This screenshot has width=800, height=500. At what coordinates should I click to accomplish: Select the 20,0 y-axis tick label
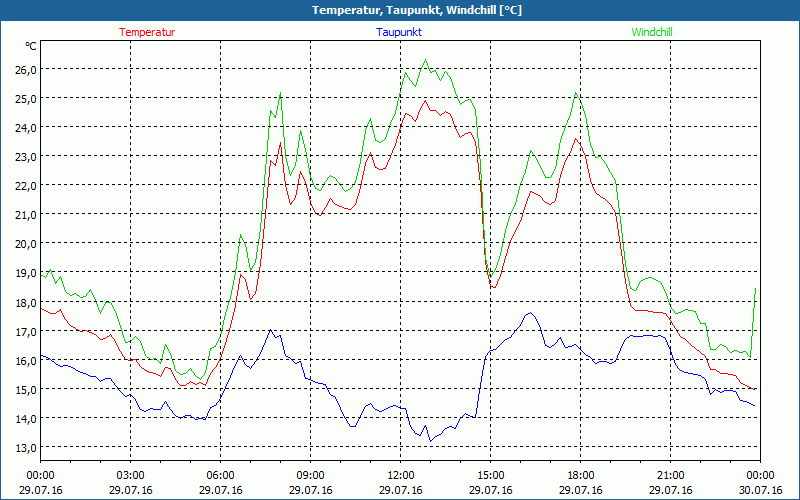(x=26, y=244)
